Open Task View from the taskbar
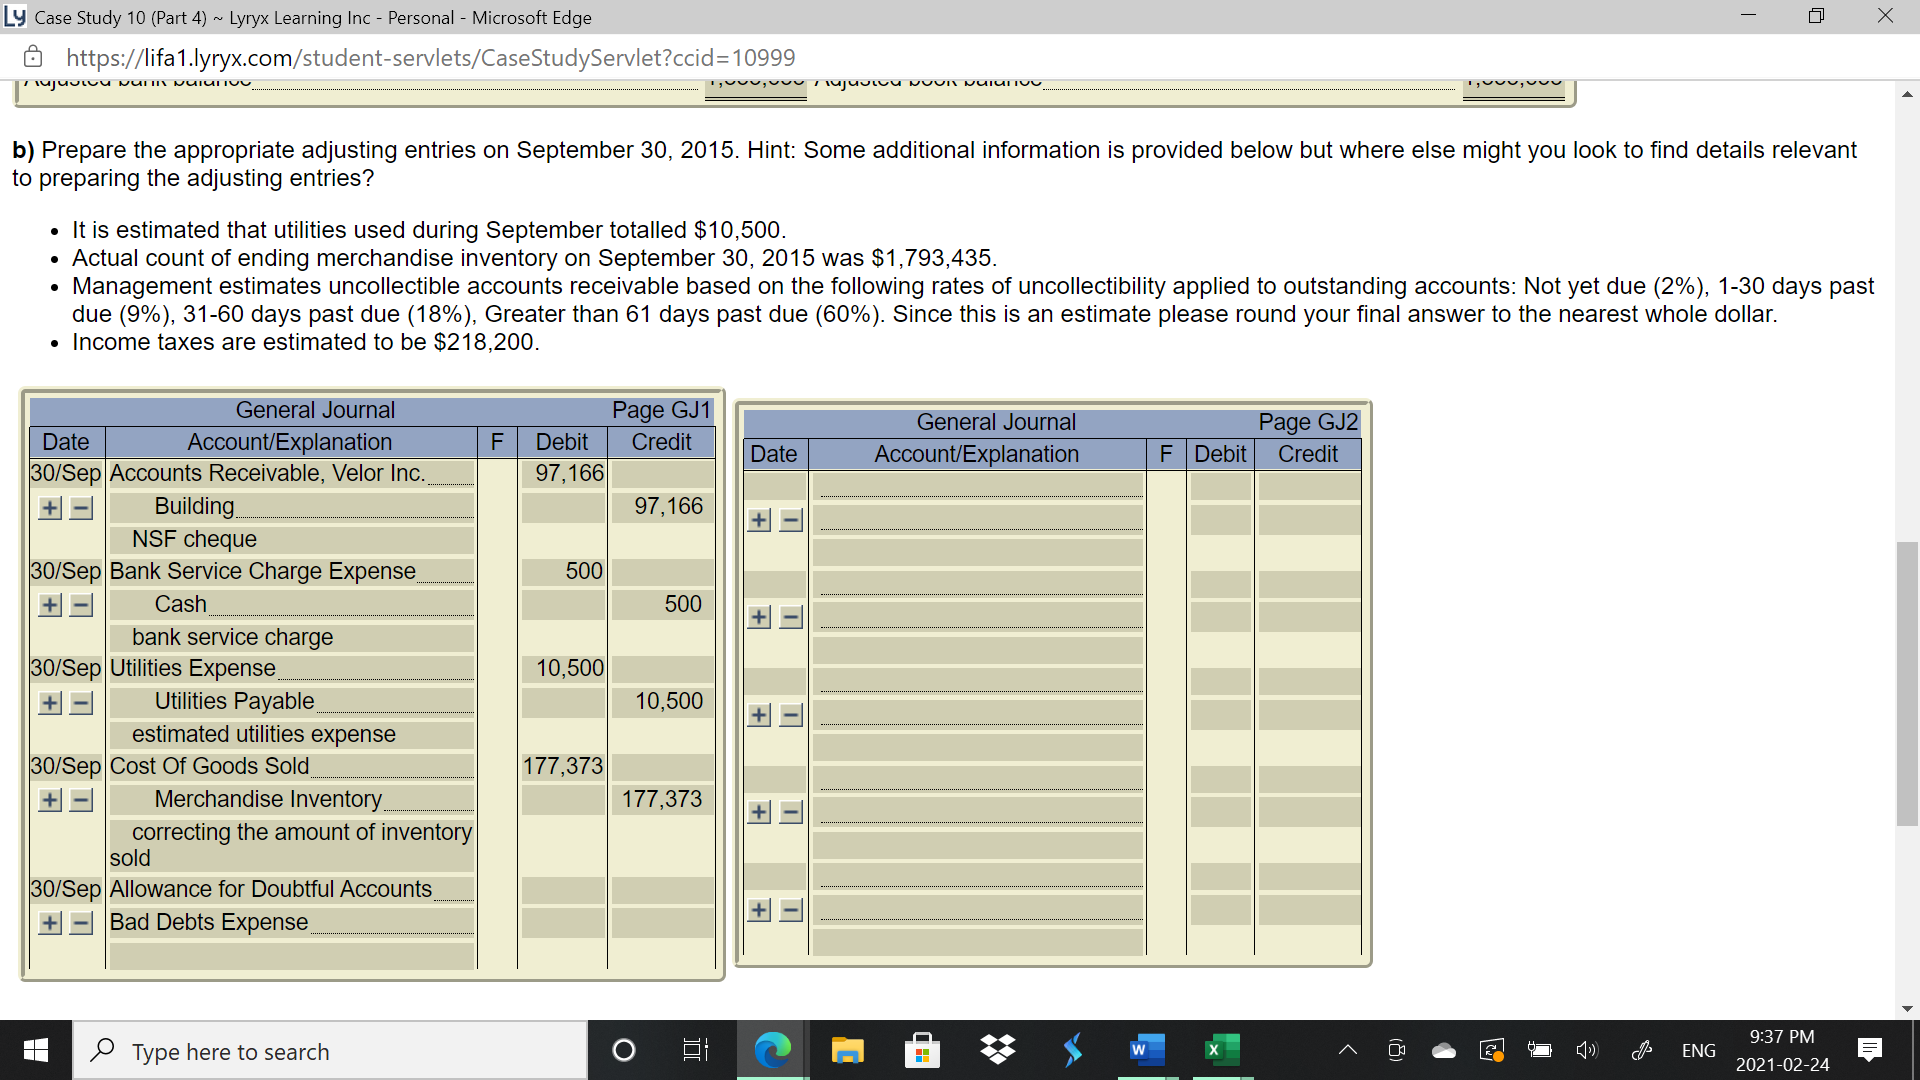Viewport: 1920px width, 1080px height. click(695, 1050)
